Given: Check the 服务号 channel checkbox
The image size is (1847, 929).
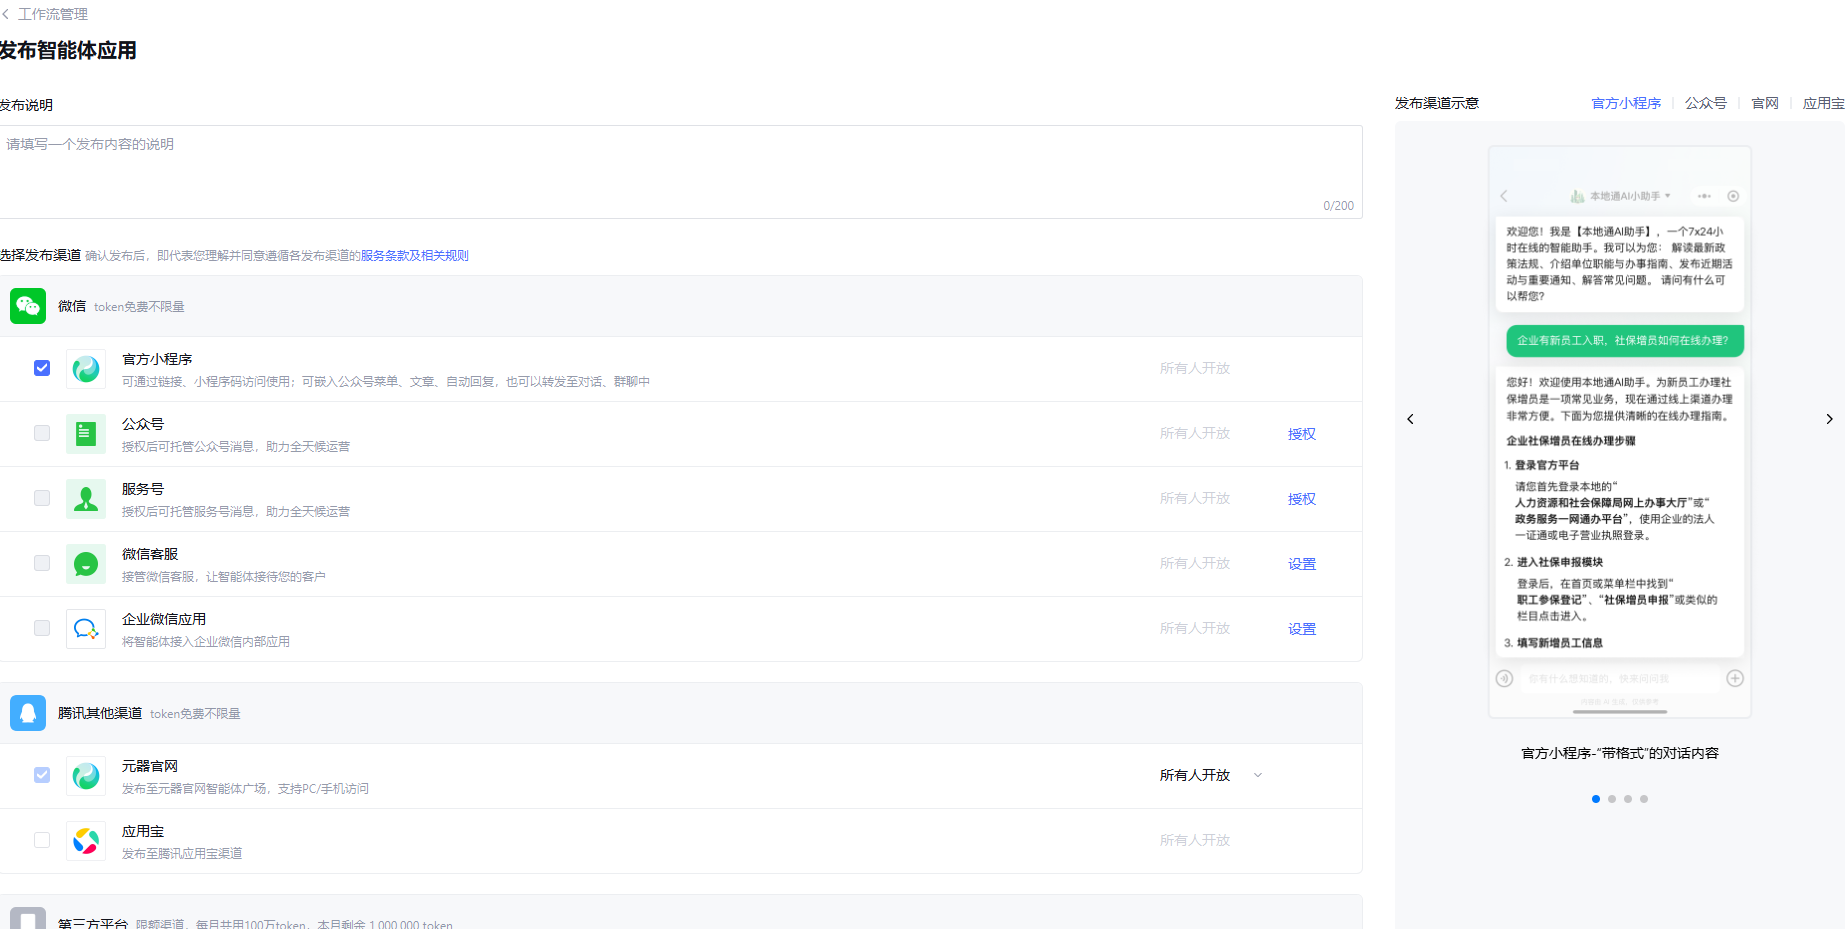Looking at the screenshot, I should [x=42, y=498].
